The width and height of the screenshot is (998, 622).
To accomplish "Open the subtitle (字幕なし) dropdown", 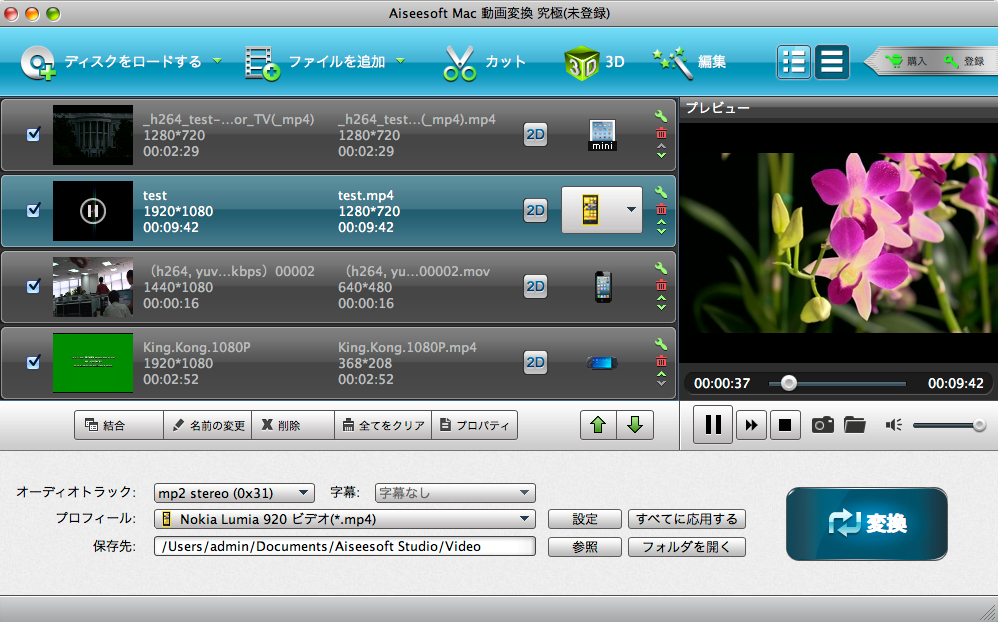I will [455, 493].
